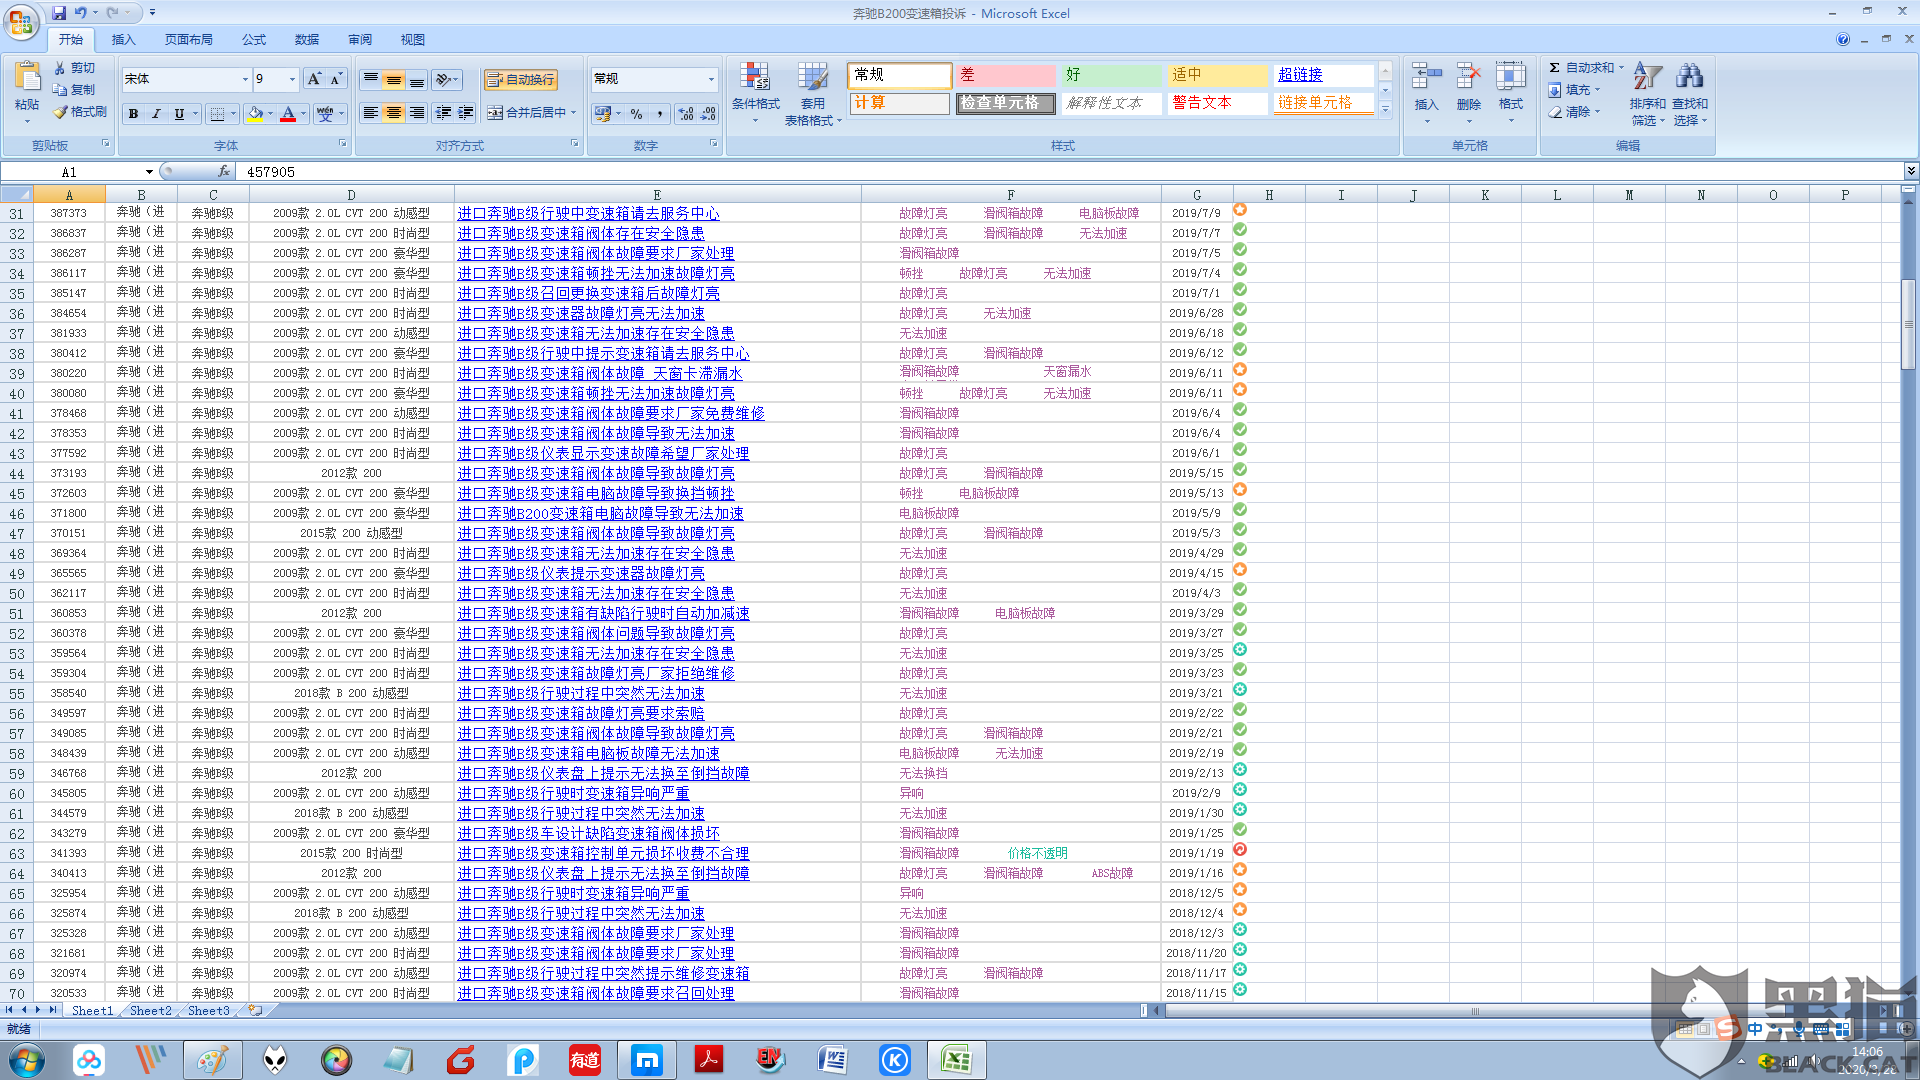
Task: Expand the cell styles gallery
Action: (x=1385, y=110)
